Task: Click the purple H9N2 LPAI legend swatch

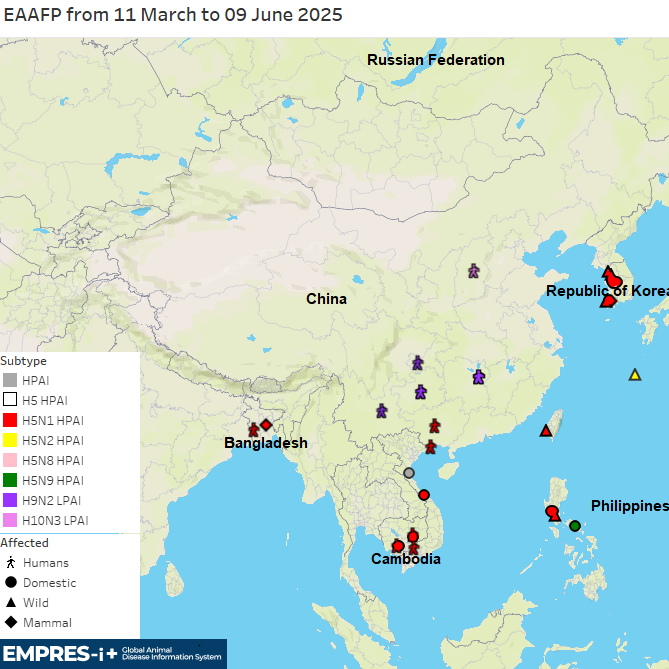Action: click(x=10, y=500)
